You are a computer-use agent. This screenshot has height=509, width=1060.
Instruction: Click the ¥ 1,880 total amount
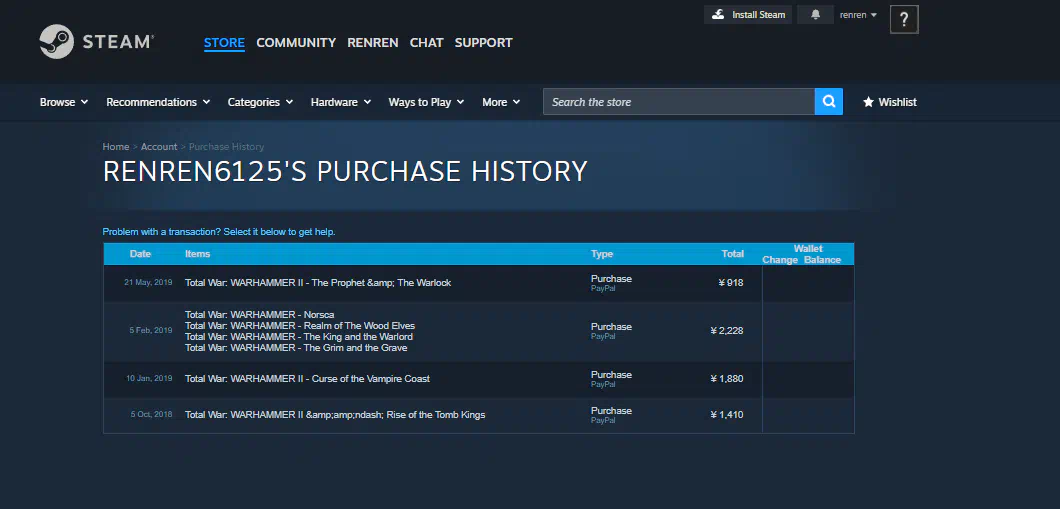pos(727,379)
